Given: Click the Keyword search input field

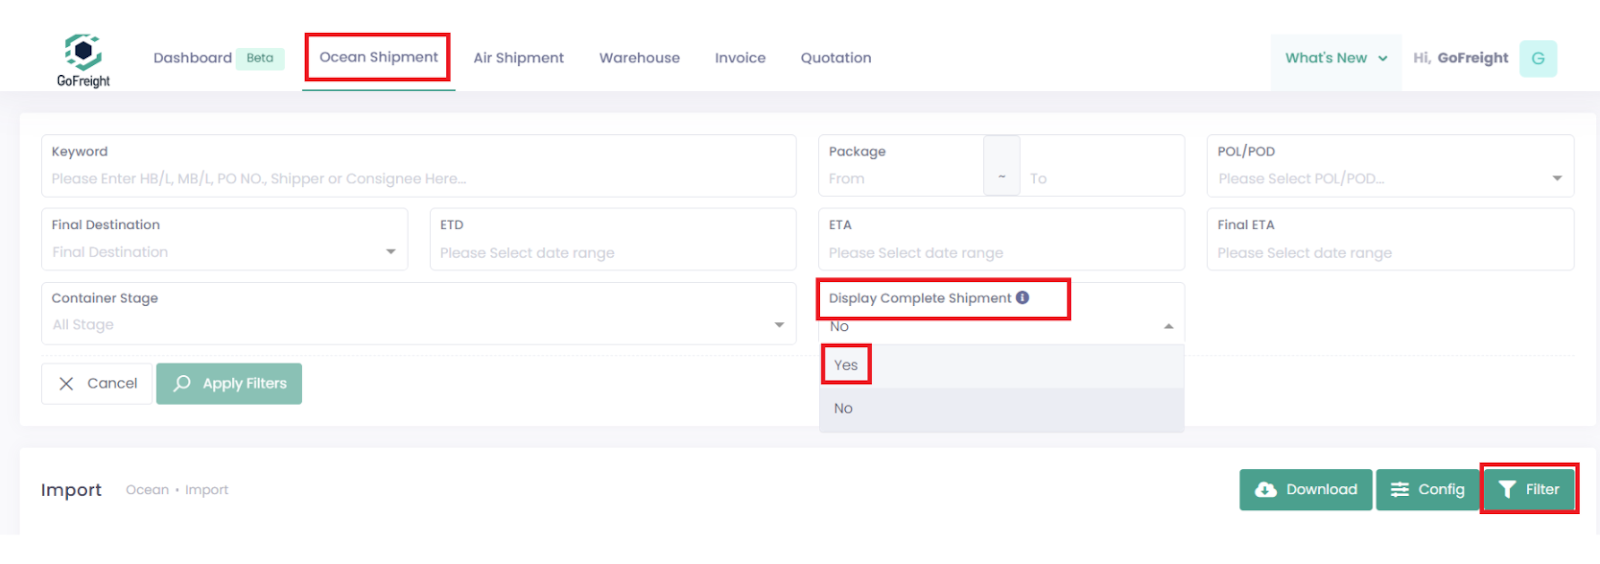Looking at the screenshot, I should click(418, 179).
